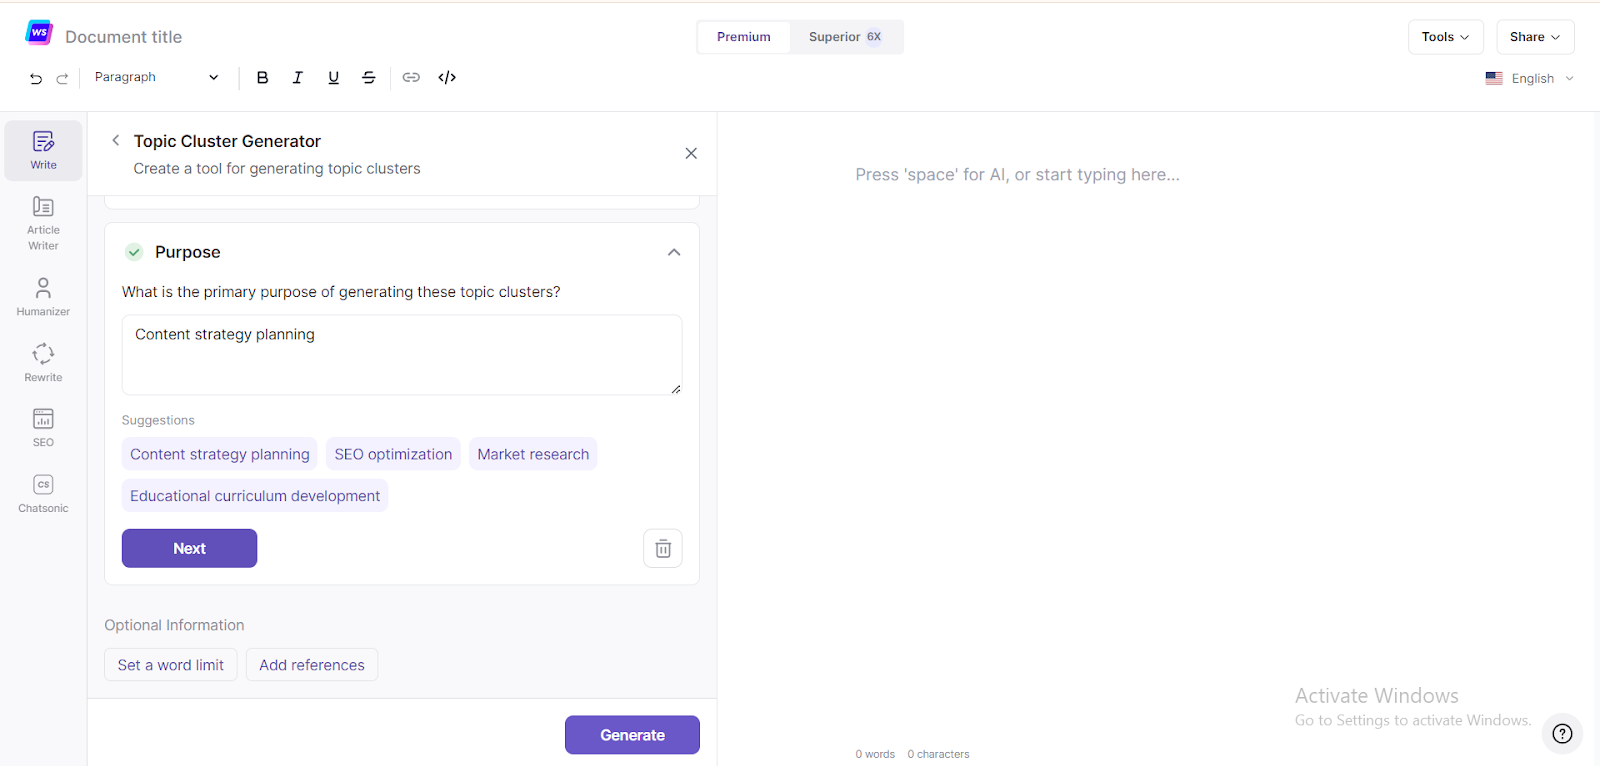The height and width of the screenshot is (766, 1600).
Task: Open the help question mark icon
Action: pyautogui.click(x=1562, y=734)
